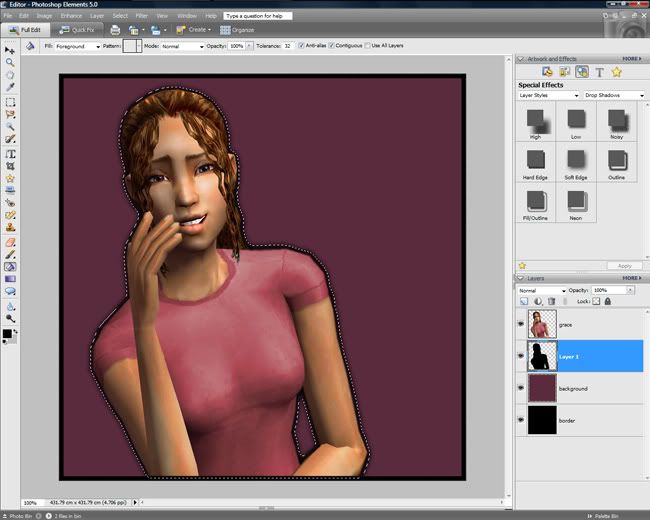Open the Drop Shadows dropdown
This screenshot has width=650, height=520.
(x=614, y=95)
